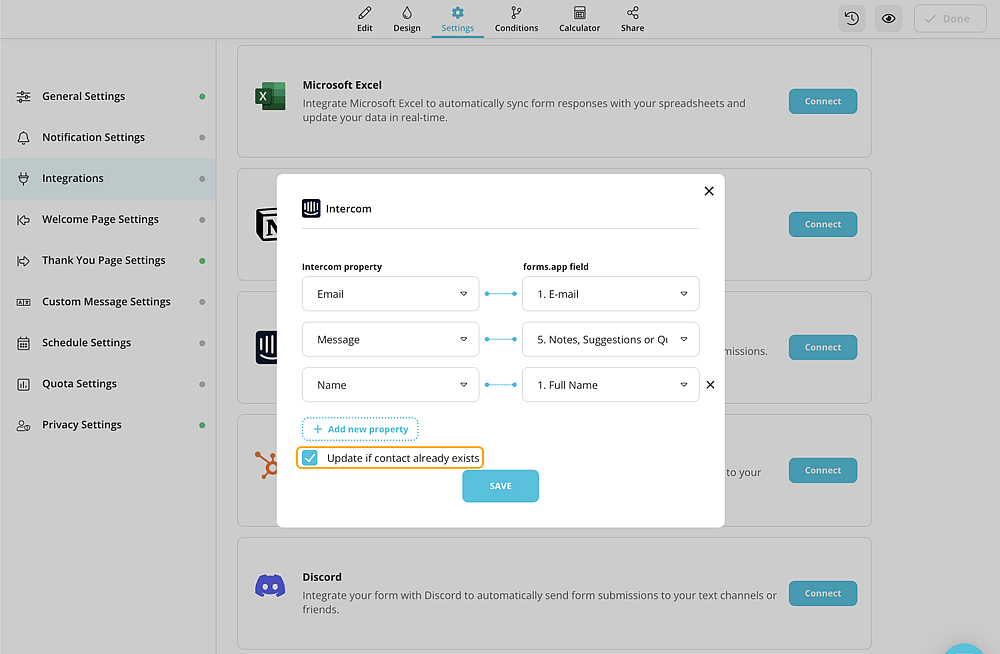Open the 1. E-mail field dropdown

tap(610, 294)
